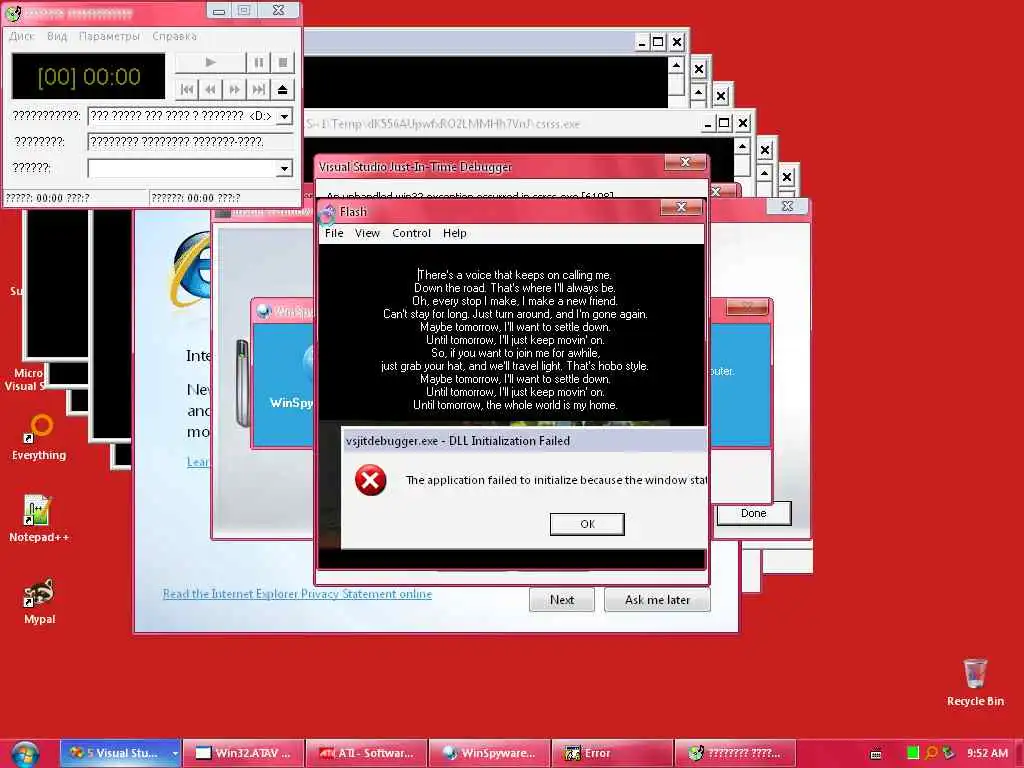Click the clock showing 9:52 AM
This screenshot has width=1024, height=768.
pos(987,753)
